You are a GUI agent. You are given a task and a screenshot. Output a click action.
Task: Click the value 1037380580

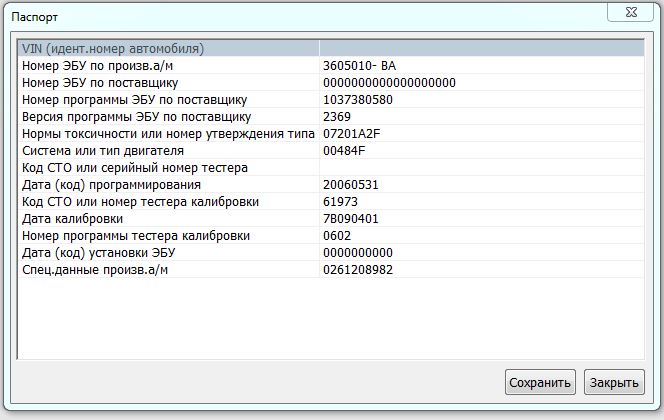pos(358,100)
